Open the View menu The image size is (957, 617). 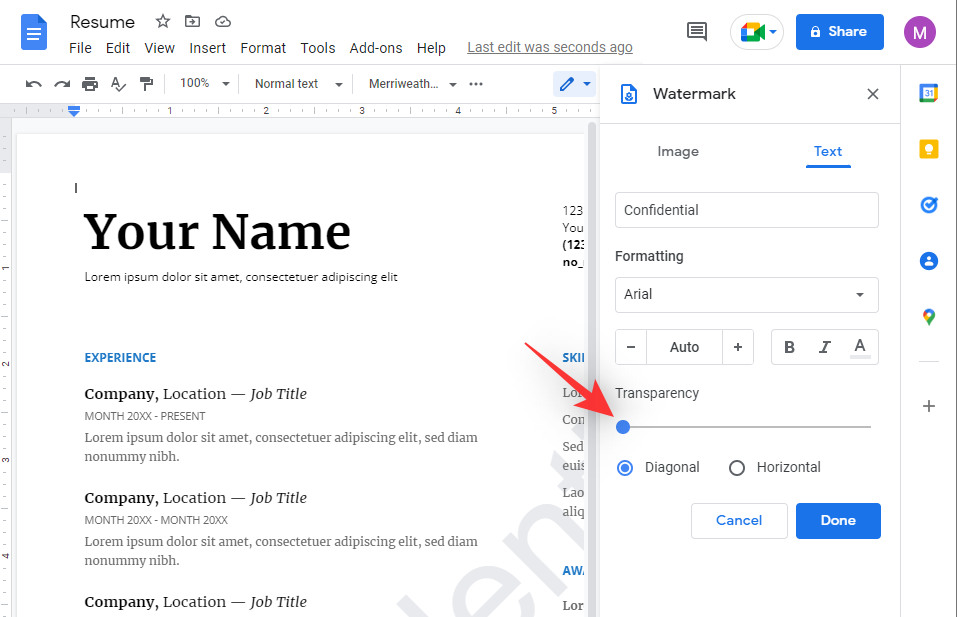(x=159, y=48)
